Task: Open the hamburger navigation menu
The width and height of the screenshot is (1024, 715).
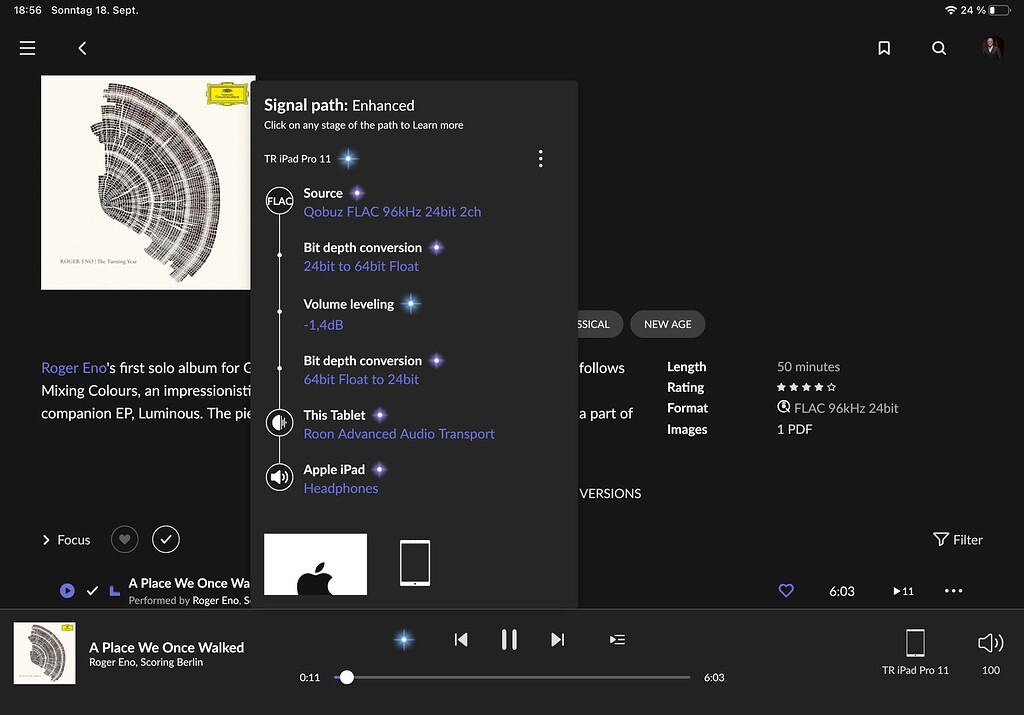Action: click(x=27, y=47)
